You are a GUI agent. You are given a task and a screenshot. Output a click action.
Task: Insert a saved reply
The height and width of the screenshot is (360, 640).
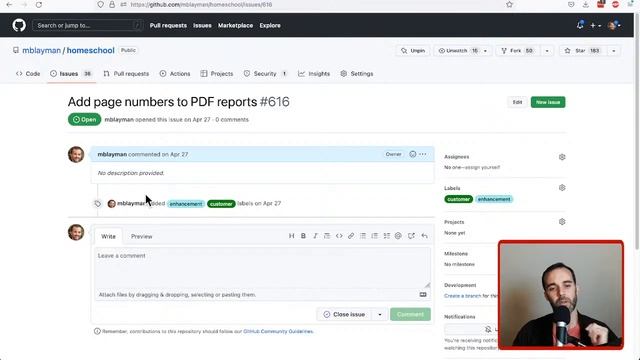(x=424, y=236)
